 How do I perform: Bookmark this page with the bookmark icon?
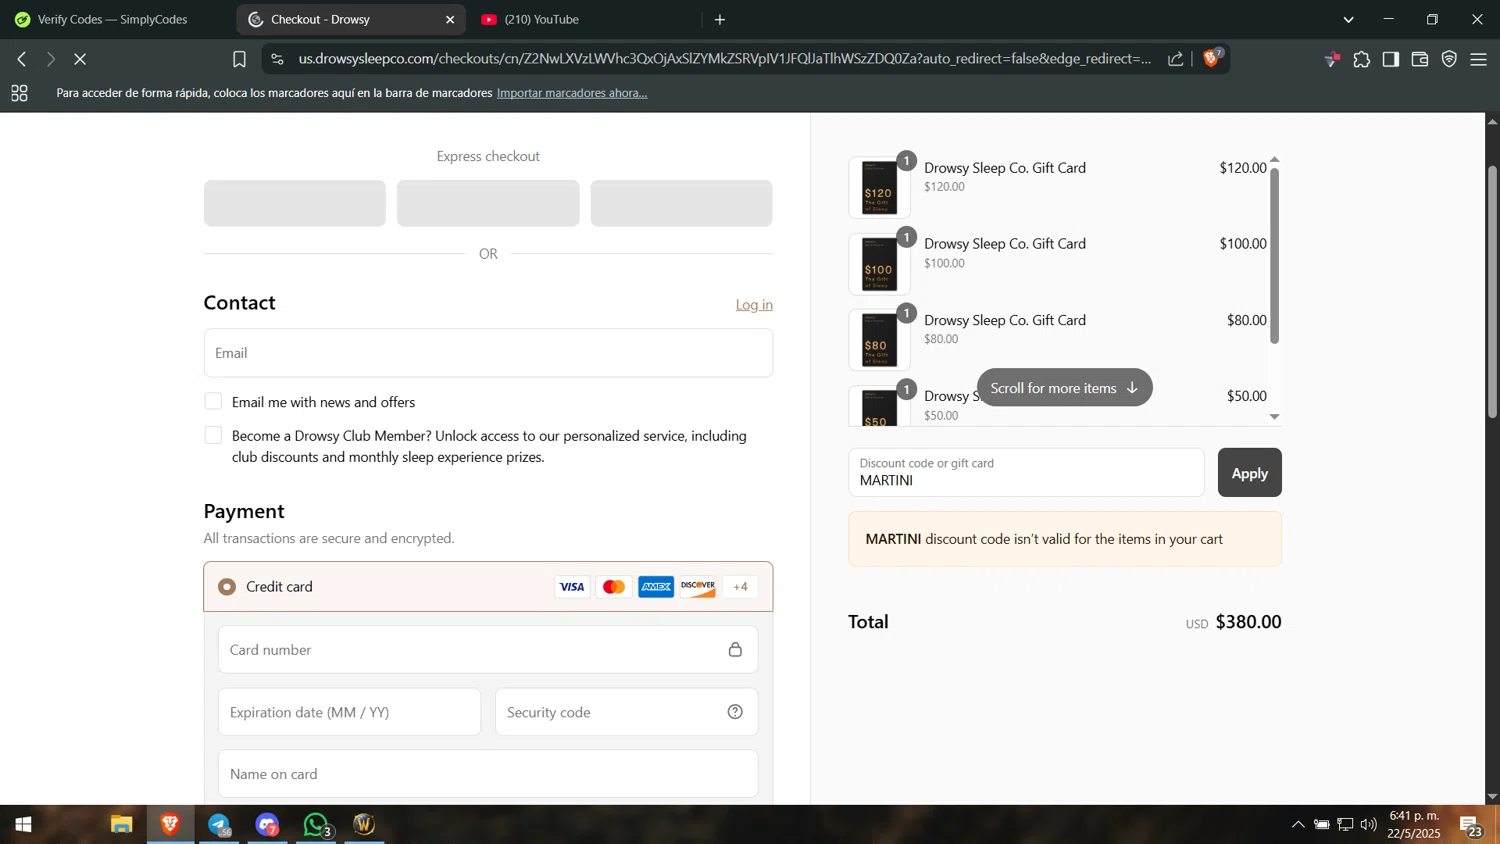click(239, 60)
